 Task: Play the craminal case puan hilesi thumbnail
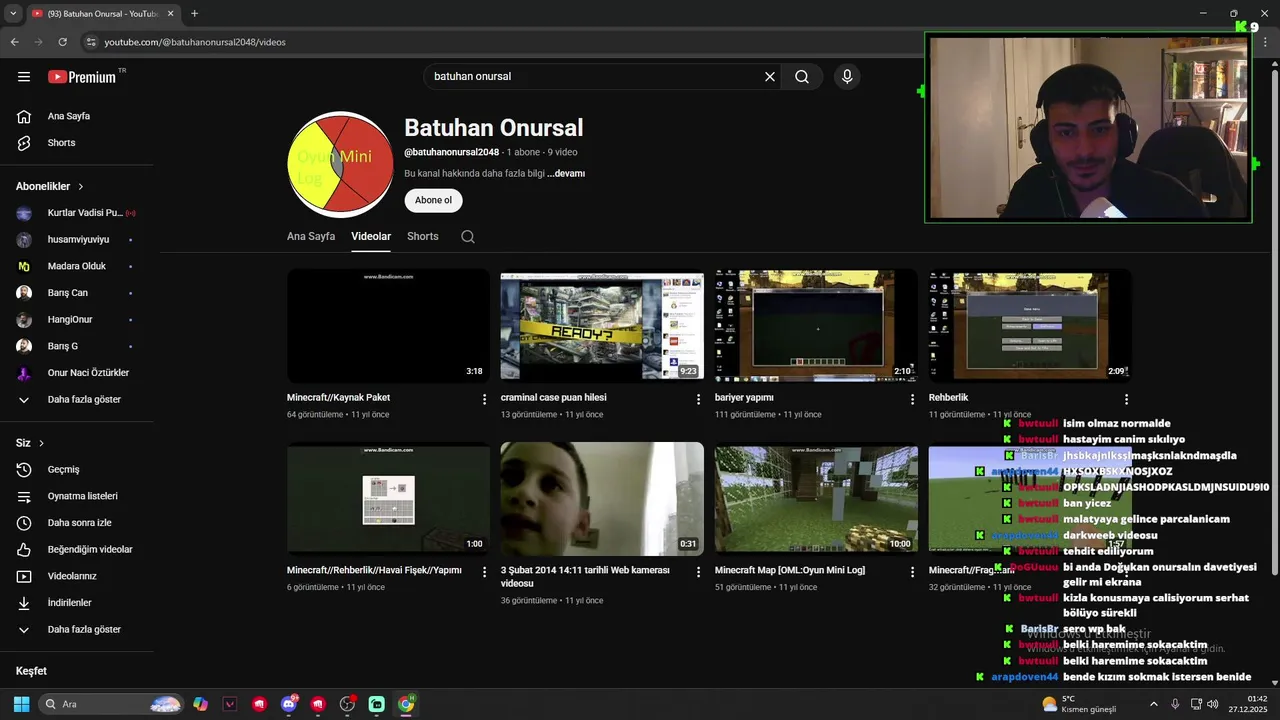[602, 325]
